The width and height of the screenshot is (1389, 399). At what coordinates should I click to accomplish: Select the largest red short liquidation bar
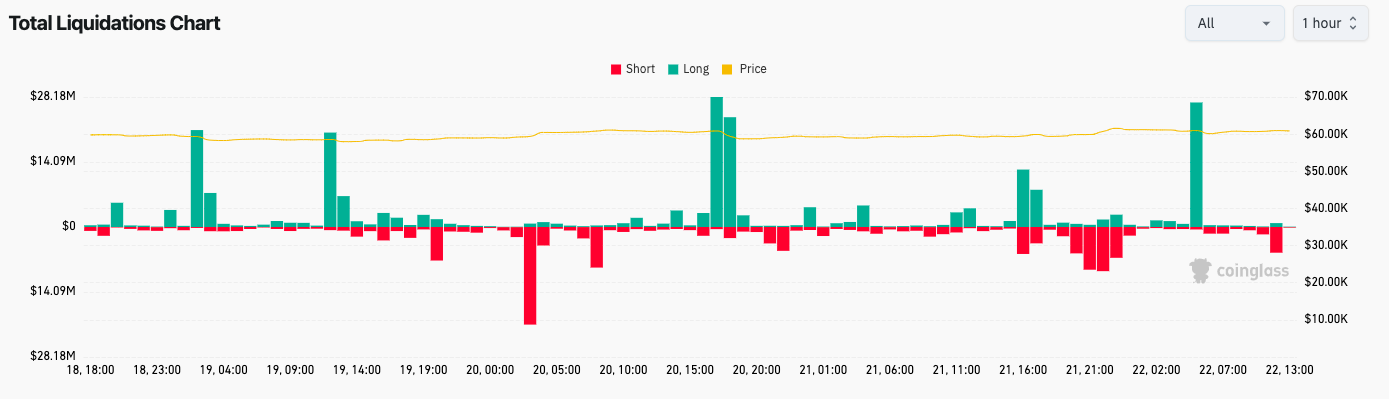click(530, 276)
